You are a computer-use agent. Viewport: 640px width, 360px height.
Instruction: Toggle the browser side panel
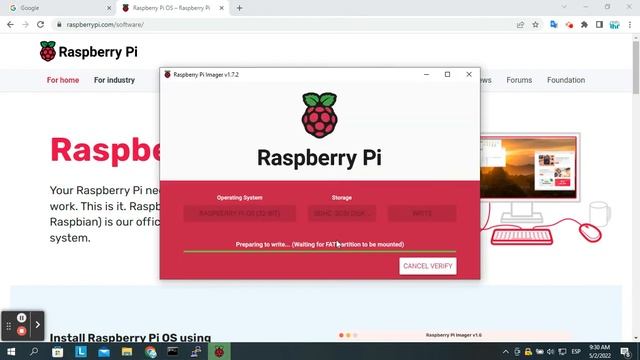pyautogui.click(x=599, y=24)
